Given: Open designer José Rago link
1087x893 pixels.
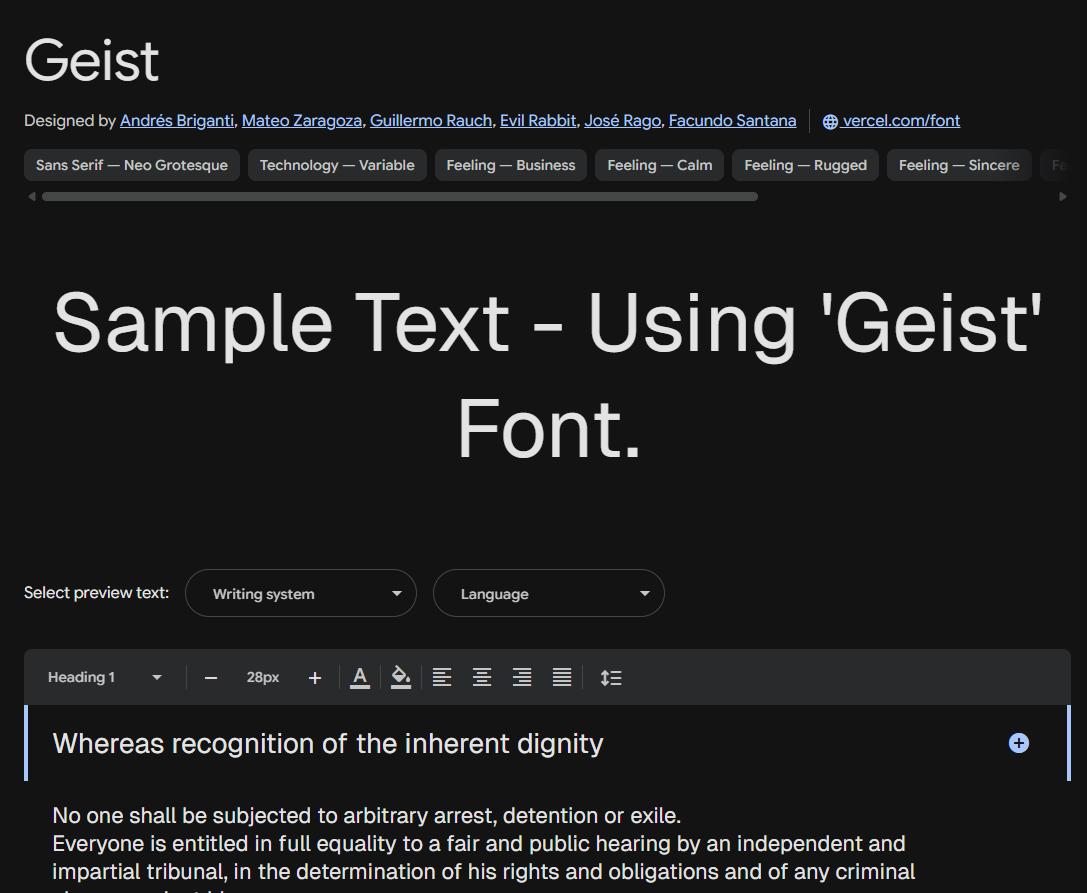Looking at the screenshot, I should coord(623,121).
